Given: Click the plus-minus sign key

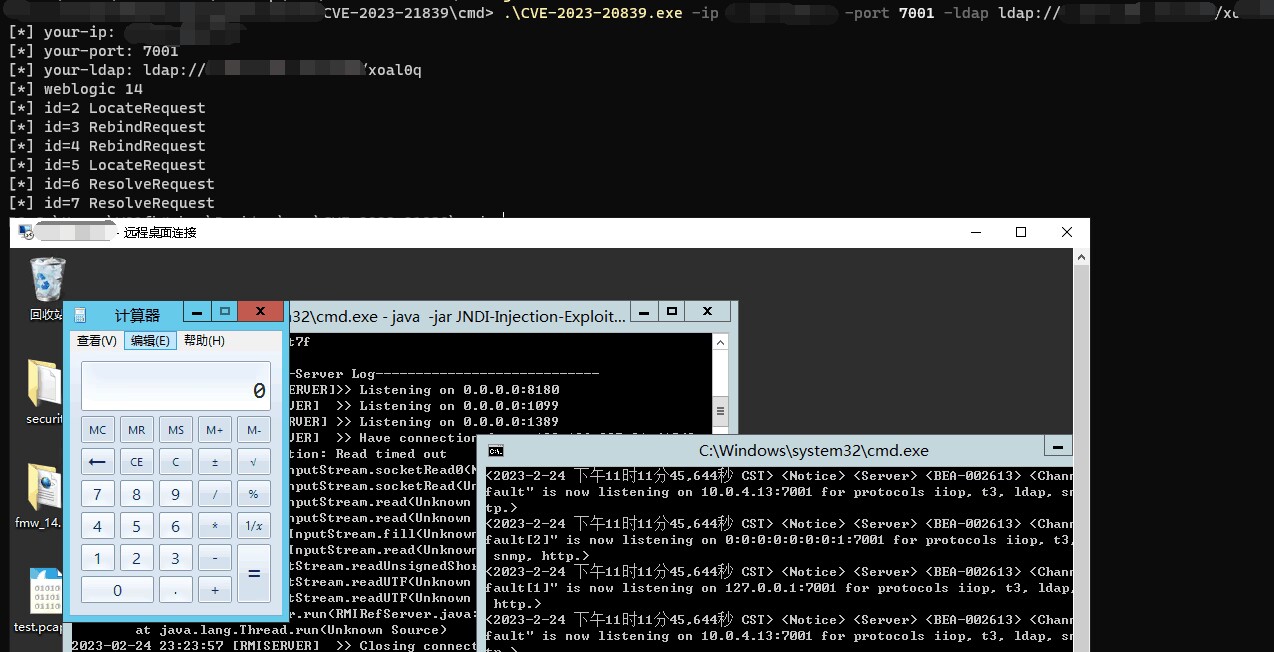Looking at the screenshot, I should coord(215,462).
